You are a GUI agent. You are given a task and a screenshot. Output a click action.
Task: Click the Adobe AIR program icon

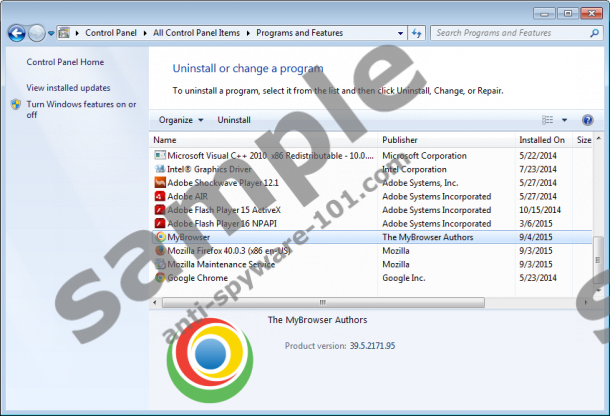click(159, 197)
